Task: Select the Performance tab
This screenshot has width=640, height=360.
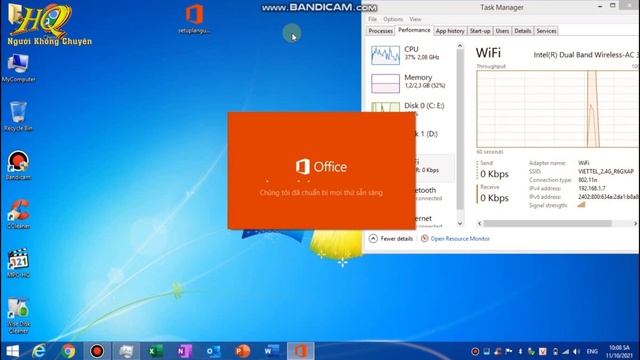Action: [414, 30]
